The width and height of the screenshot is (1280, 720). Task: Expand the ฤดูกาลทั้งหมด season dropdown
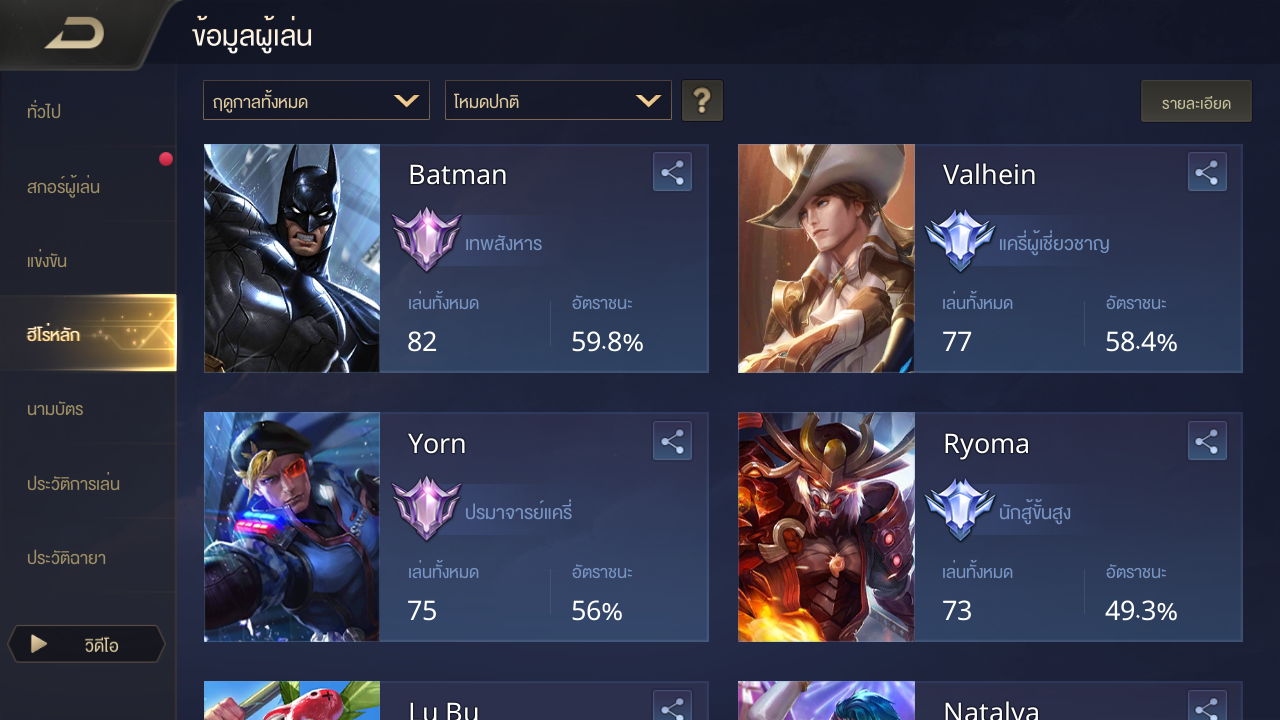pos(316,101)
